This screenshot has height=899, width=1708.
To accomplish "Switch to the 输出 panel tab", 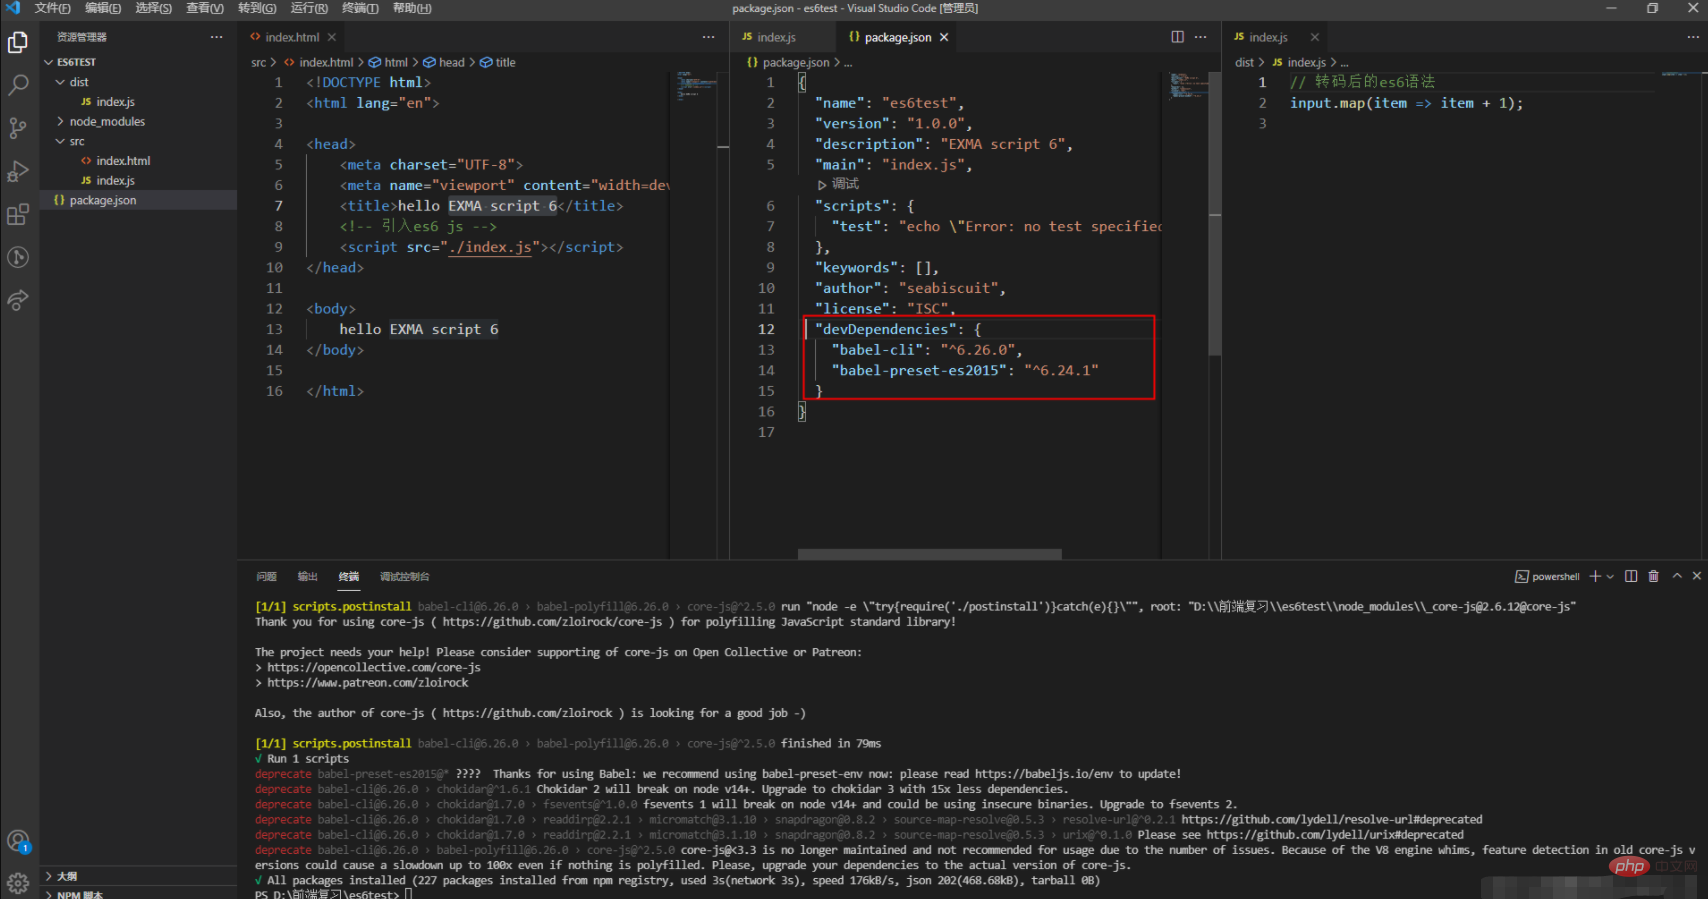I will point(307,577).
